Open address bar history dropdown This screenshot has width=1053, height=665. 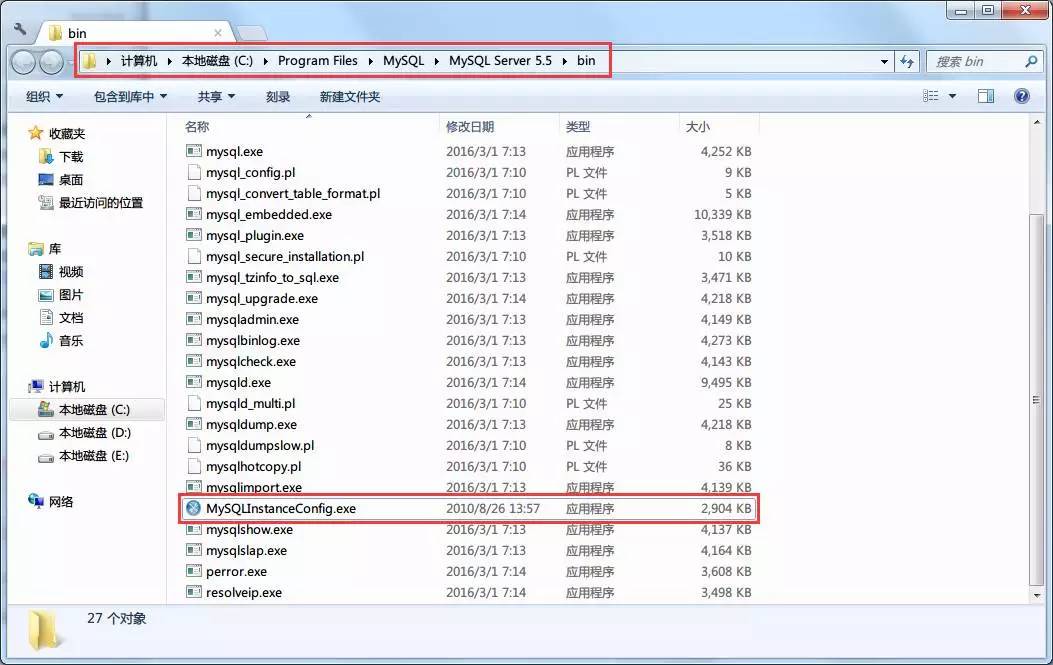point(884,61)
